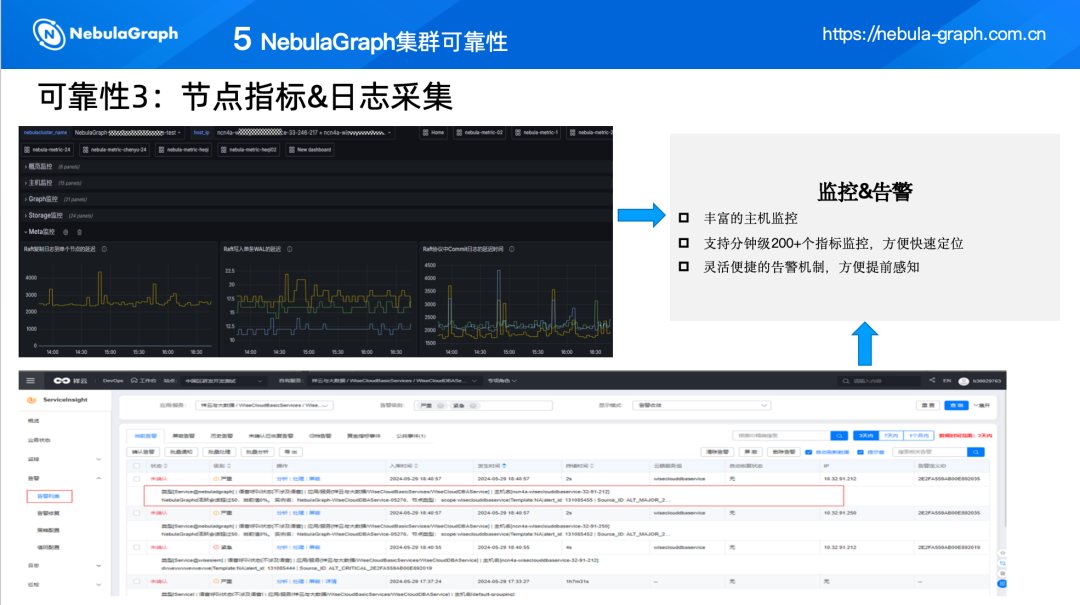Select the 7天内 time range
The width and height of the screenshot is (1080, 605).
tap(891, 435)
